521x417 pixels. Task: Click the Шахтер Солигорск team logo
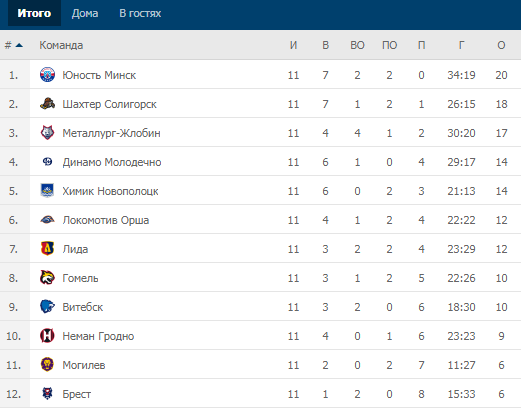point(47,104)
